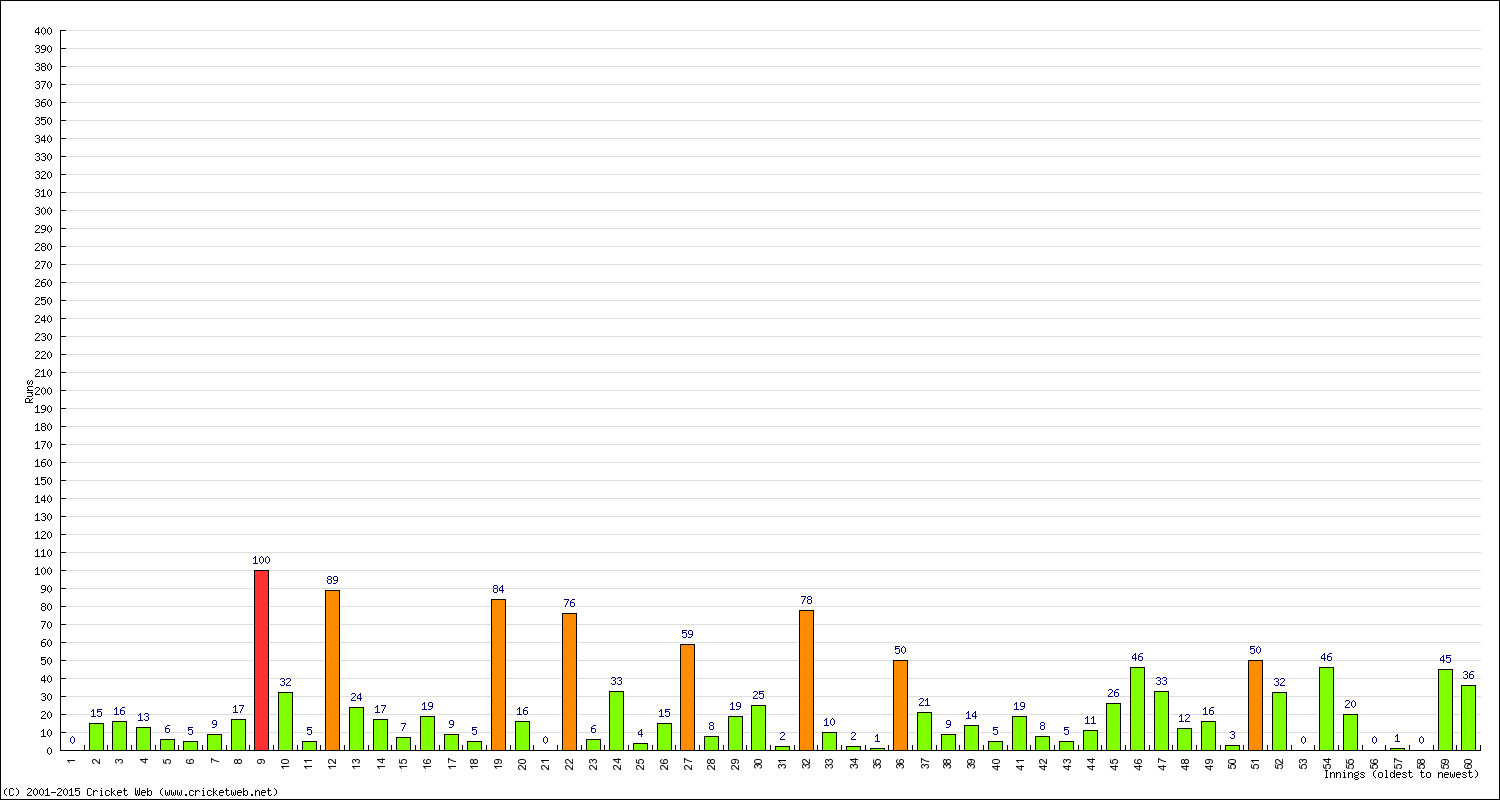Click the "Runs" y-axis title
Screen dimensions: 1500x800
[28, 391]
